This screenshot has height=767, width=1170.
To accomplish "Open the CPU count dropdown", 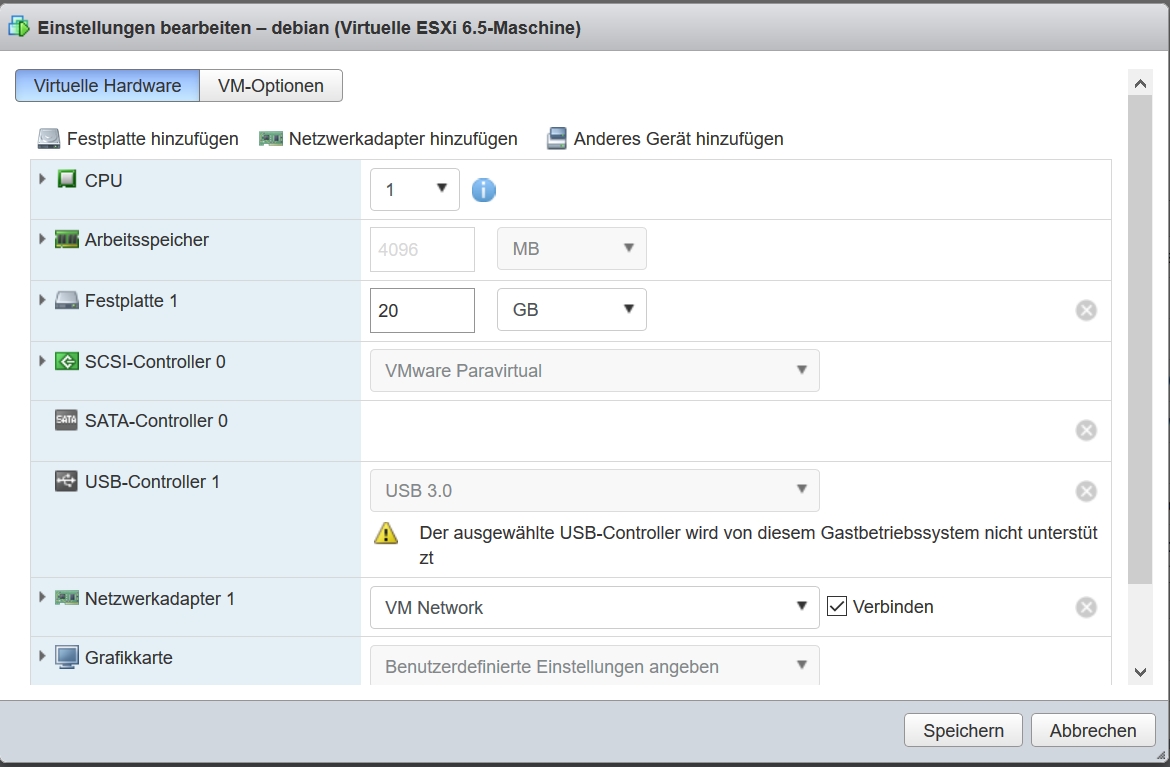I will pos(414,189).
